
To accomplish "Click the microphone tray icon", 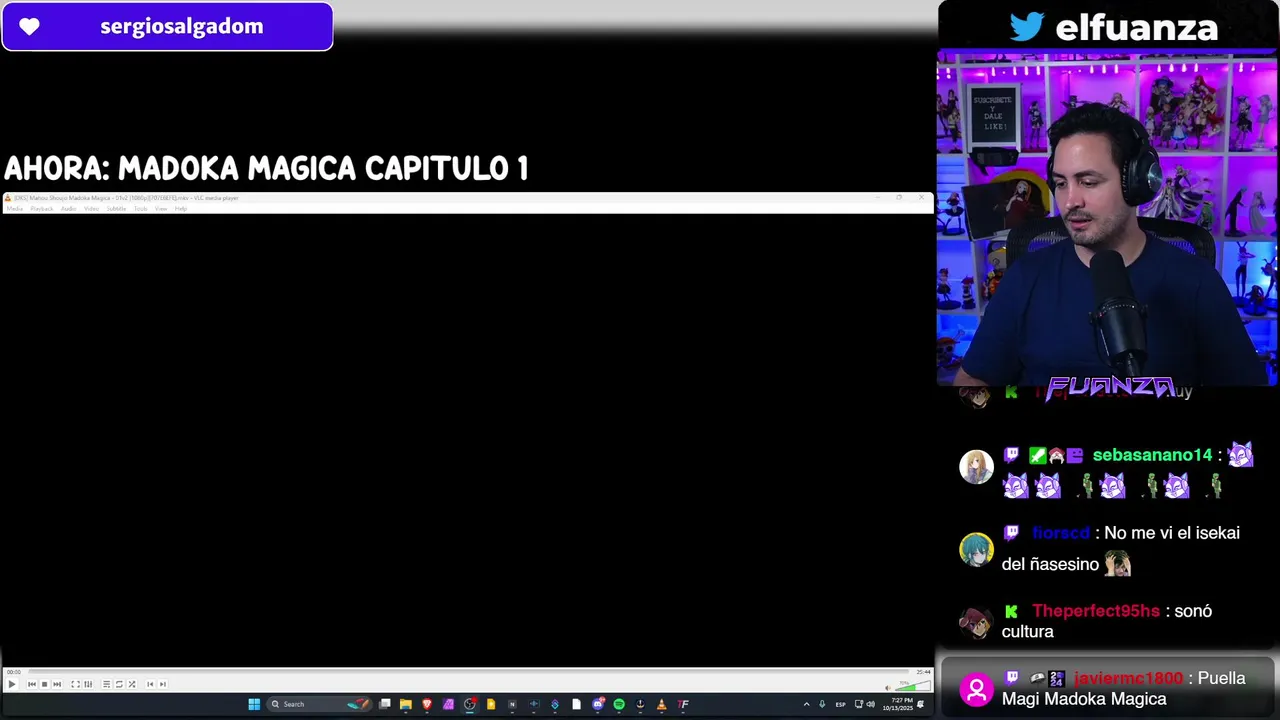I will [x=822, y=704].
